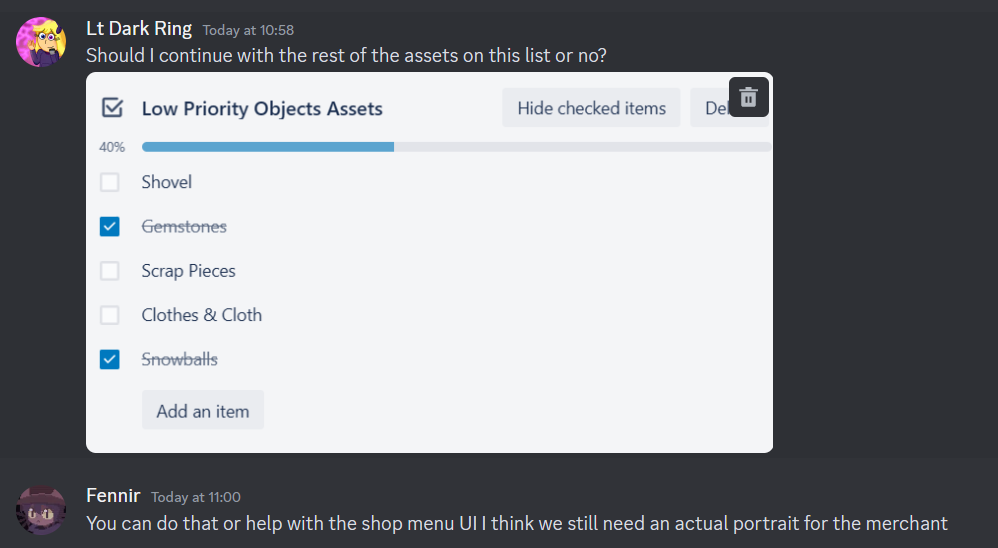The width and height of the screenshot is (998, 548).
Task: Check the Scrap Pieces checkbox
Action: click(x=110, y=271)
